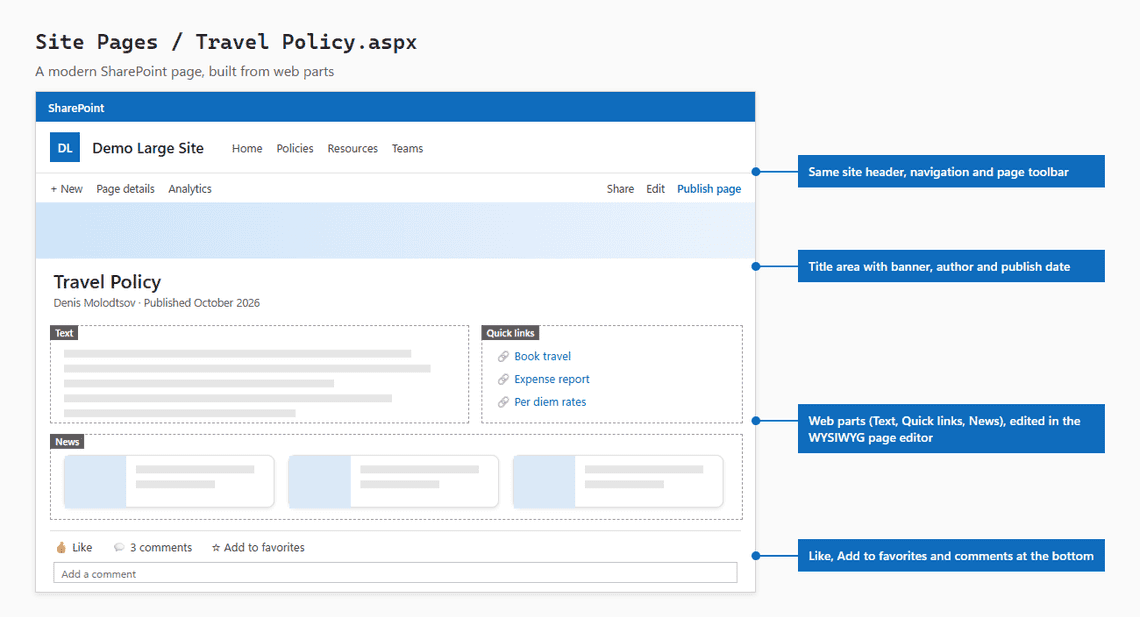Click Share in the page toolbar
This screenshot has width=1140, height=617.
click(x=620, y=189)
